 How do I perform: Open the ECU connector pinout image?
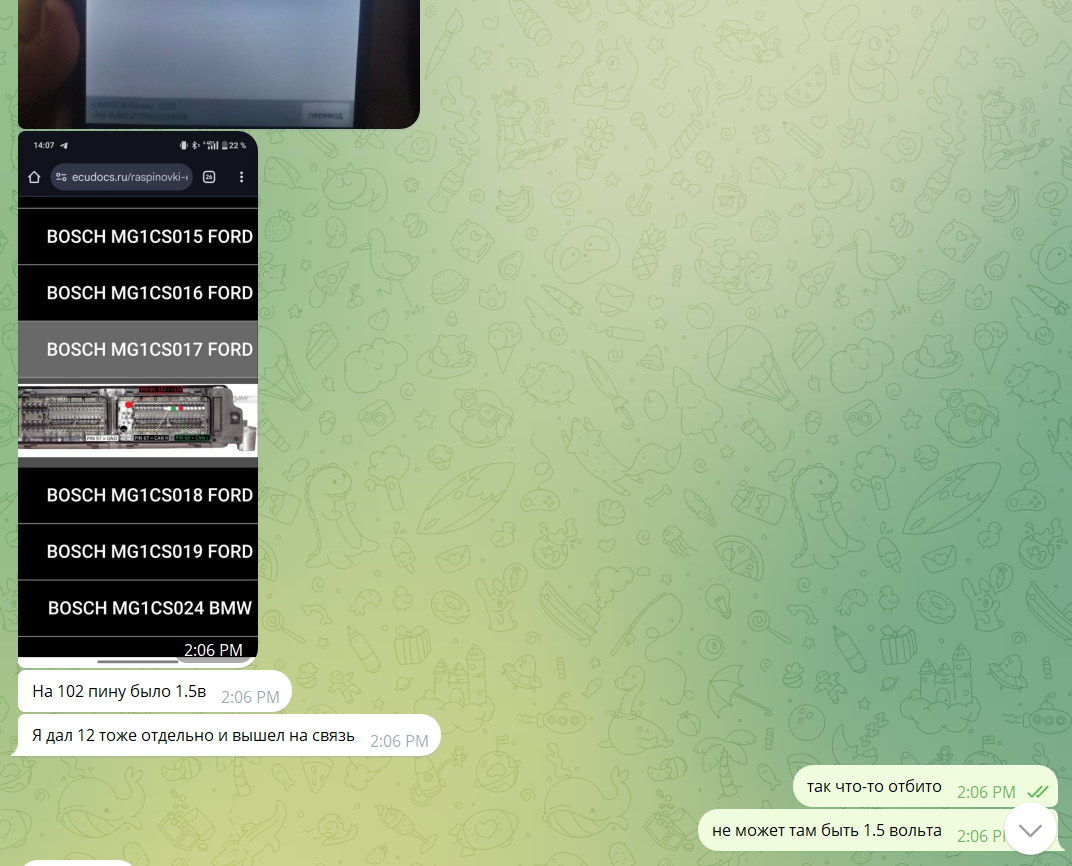pos(138,418)
